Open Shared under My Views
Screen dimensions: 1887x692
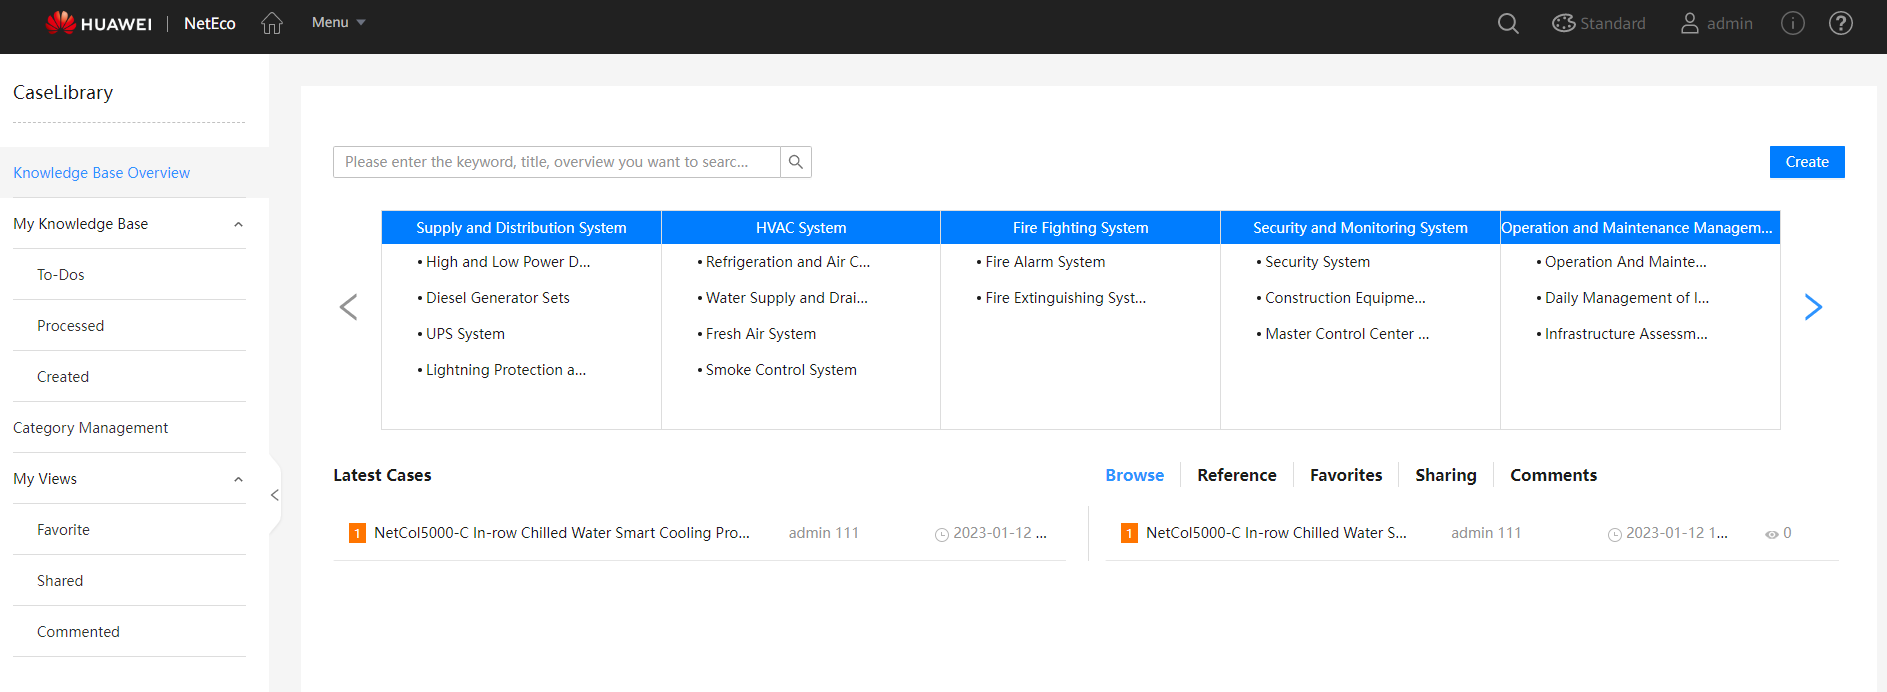[x=60, y=581]
